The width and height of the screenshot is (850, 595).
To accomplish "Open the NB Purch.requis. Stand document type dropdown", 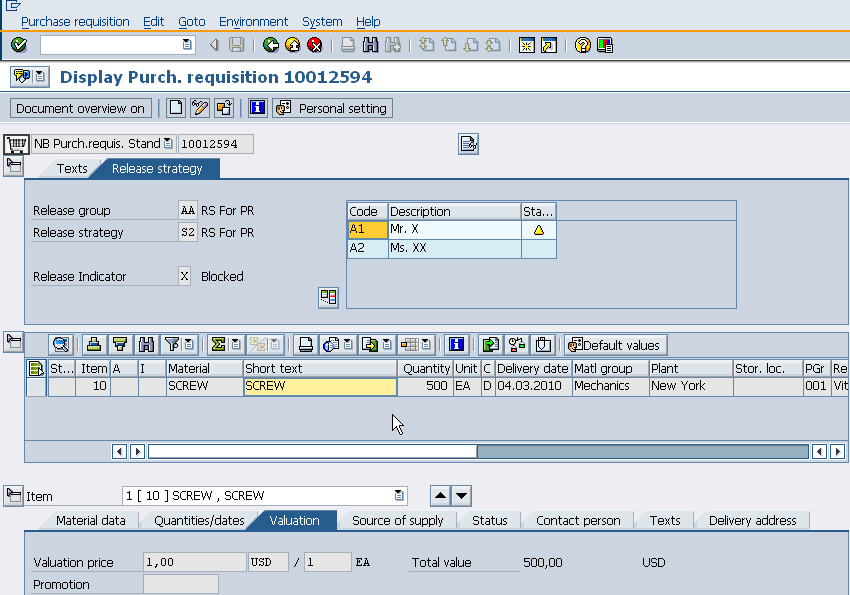I will pos(167,144).
